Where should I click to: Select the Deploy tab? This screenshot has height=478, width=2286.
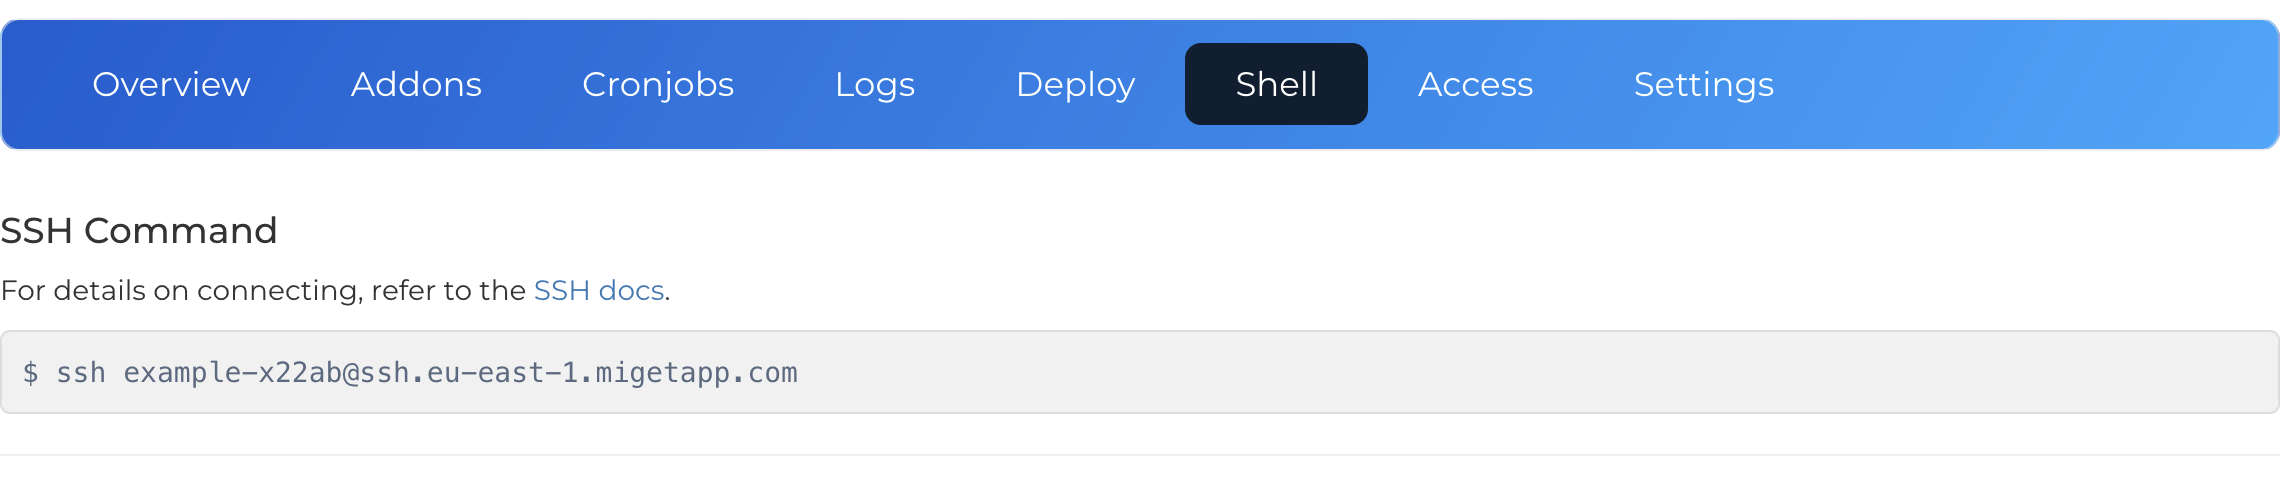[x=1075, y=84]
